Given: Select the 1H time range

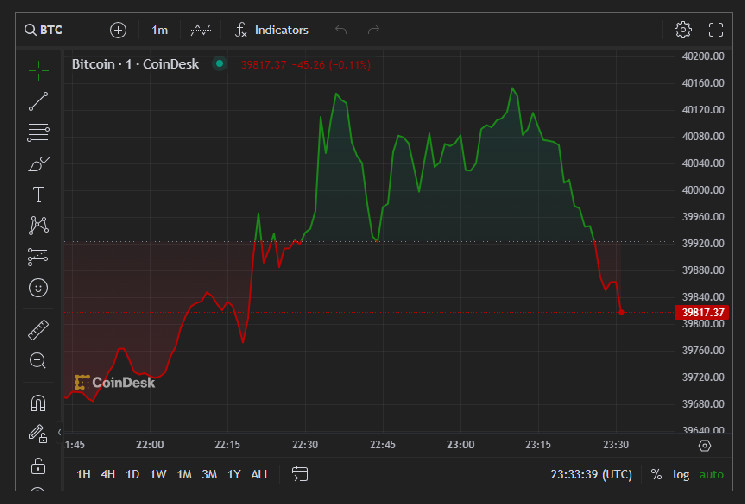Looking at the screenshot, I should click(x=84, y=474).
